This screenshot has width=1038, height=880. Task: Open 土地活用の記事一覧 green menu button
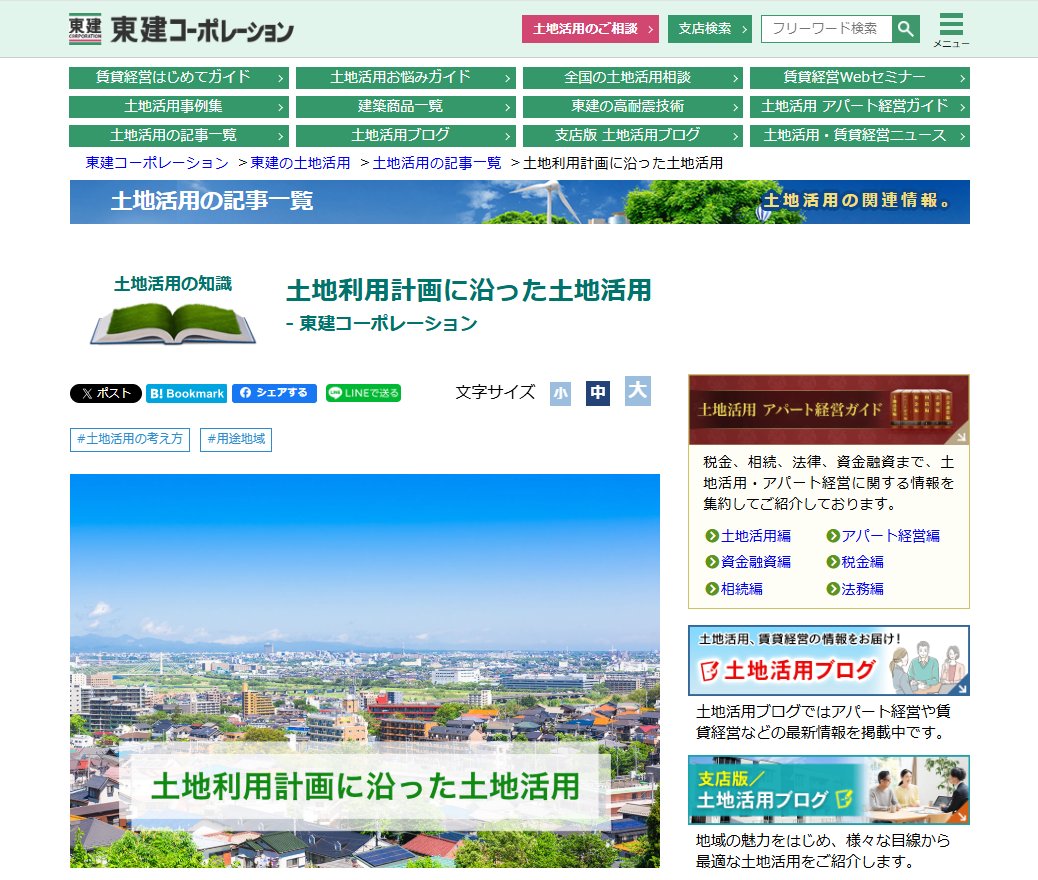[179, 136]
